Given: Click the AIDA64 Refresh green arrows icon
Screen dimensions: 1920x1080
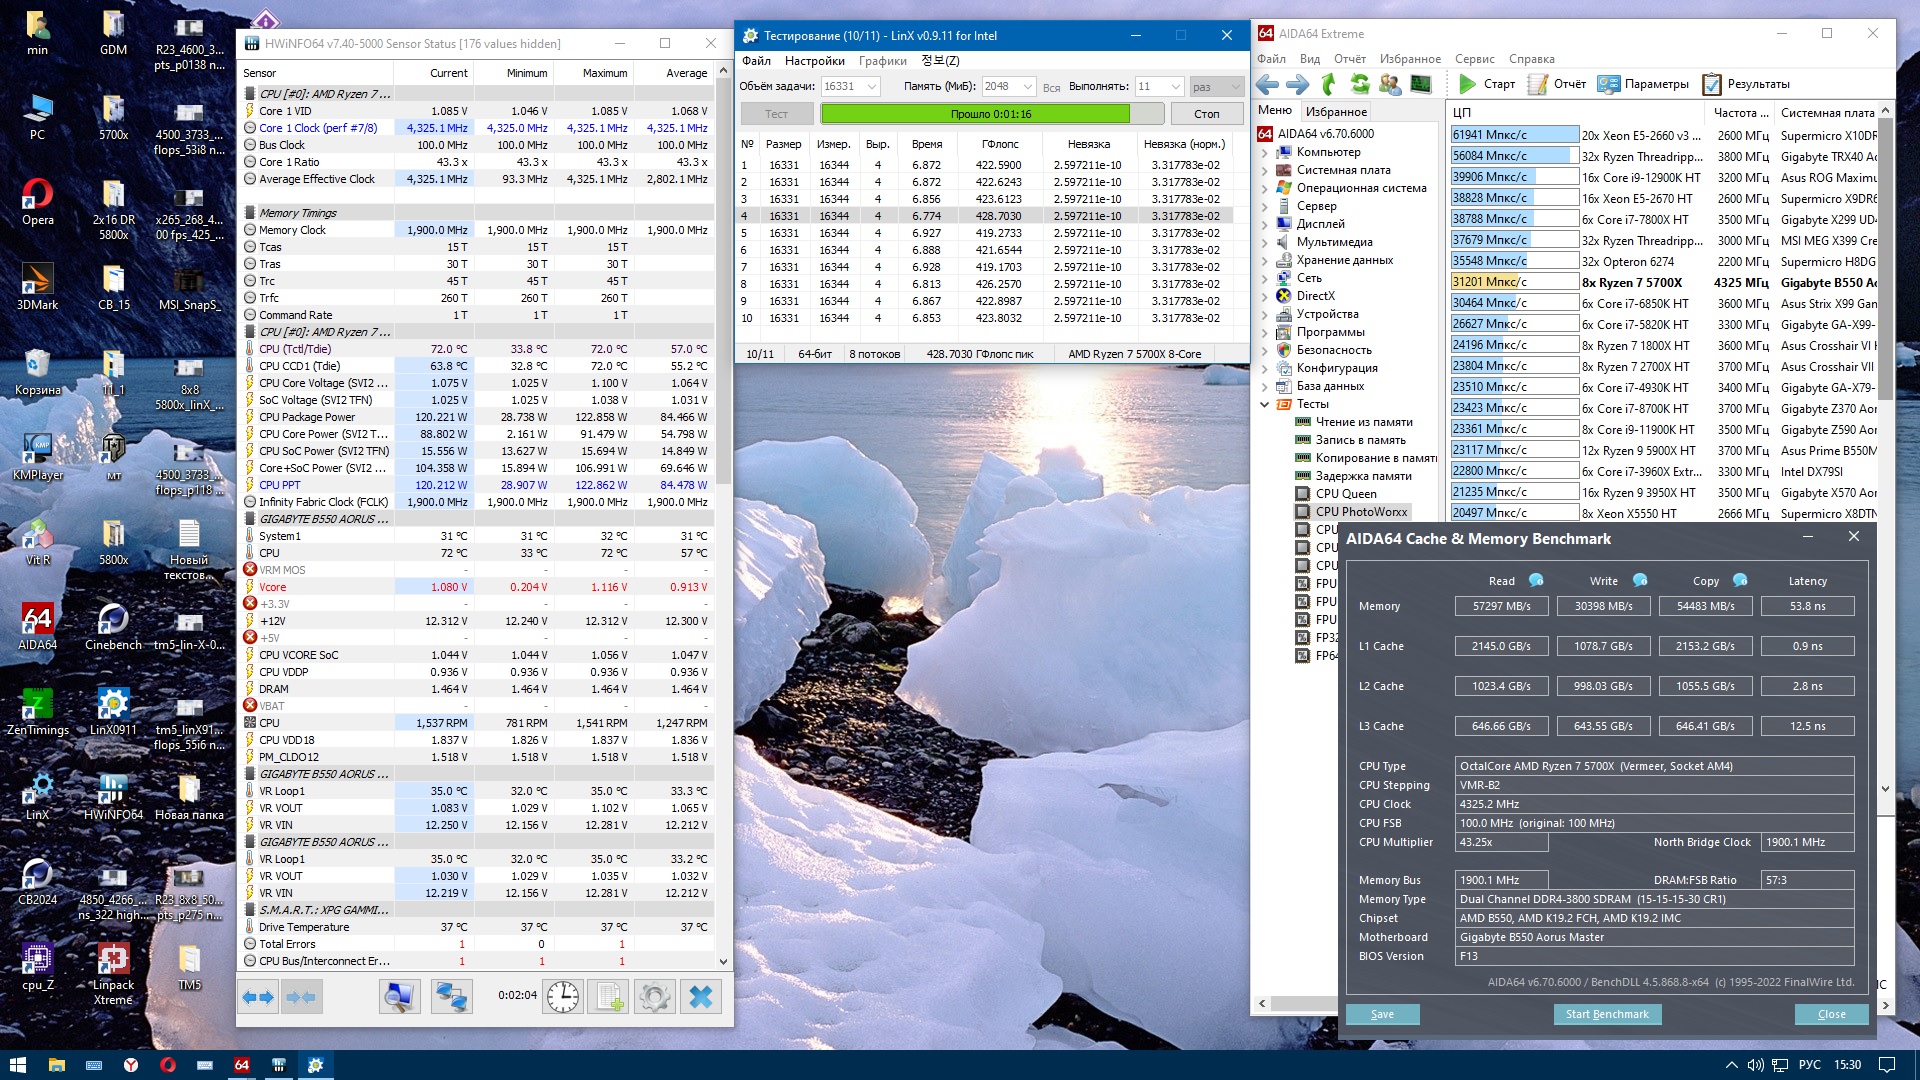Looking at the screenshot, I should click(1359, 84).
